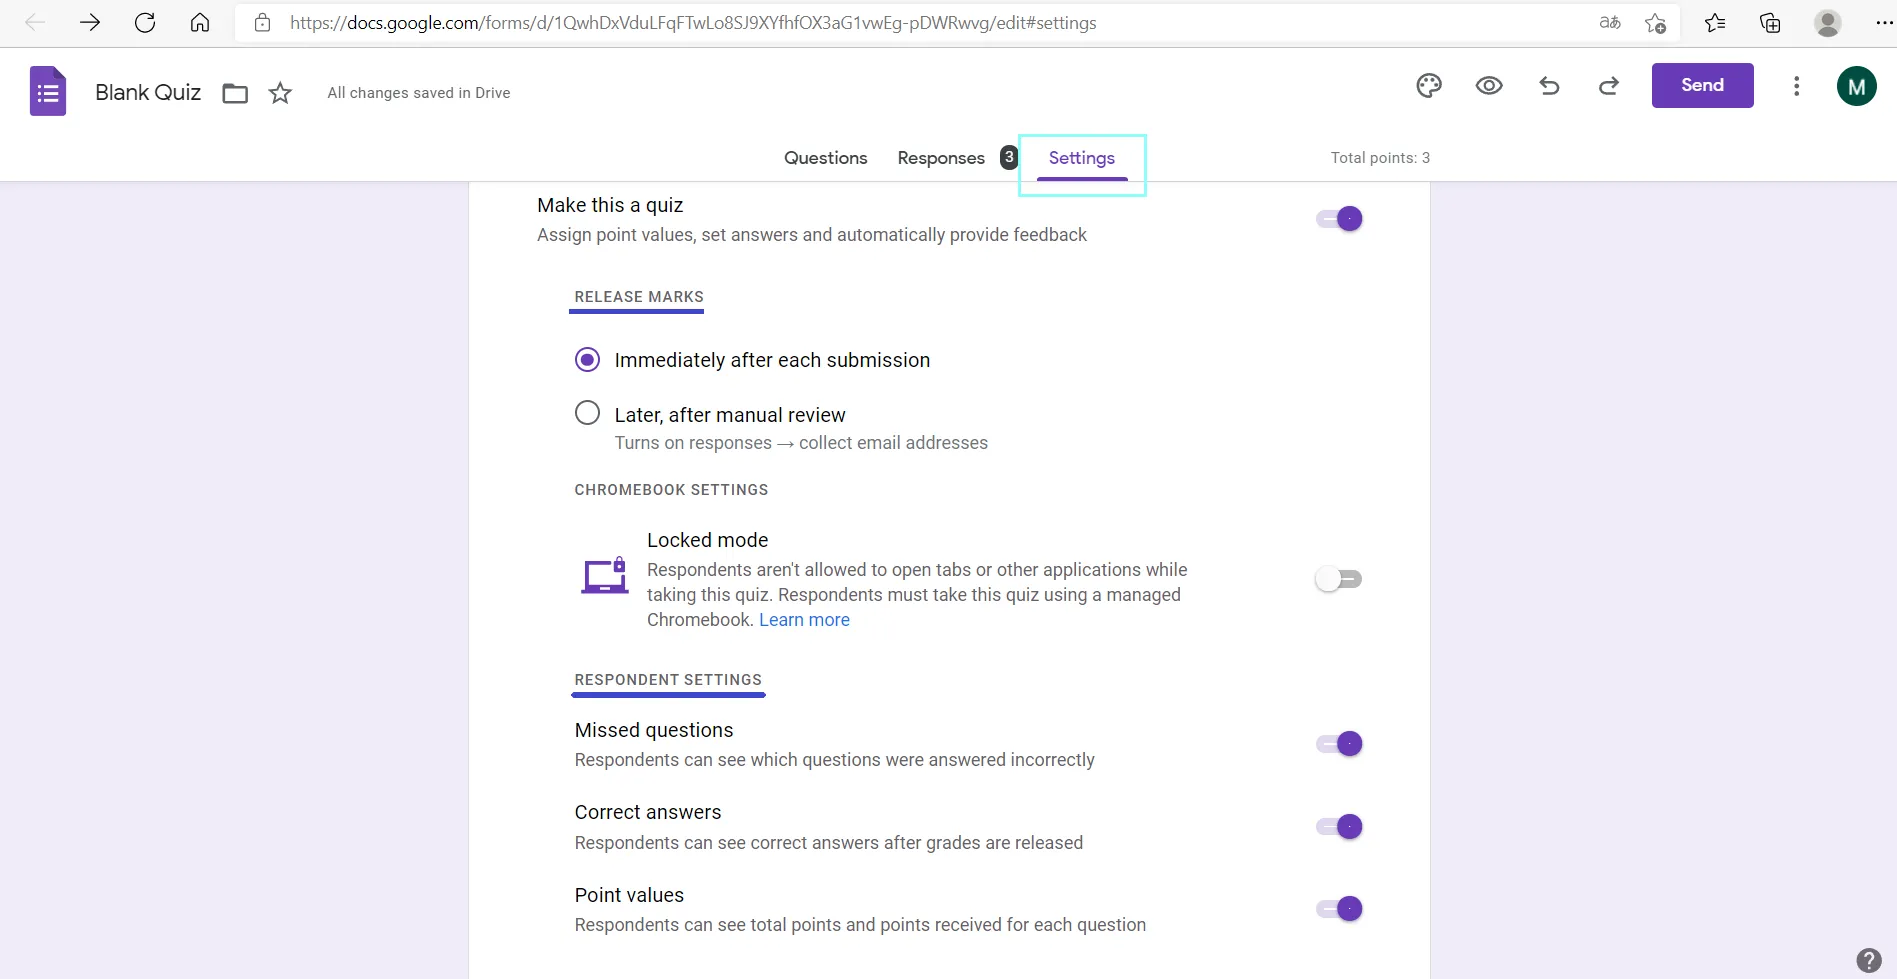Open the Responses tab
This screenshot has width=1897, height=979.
940,158
